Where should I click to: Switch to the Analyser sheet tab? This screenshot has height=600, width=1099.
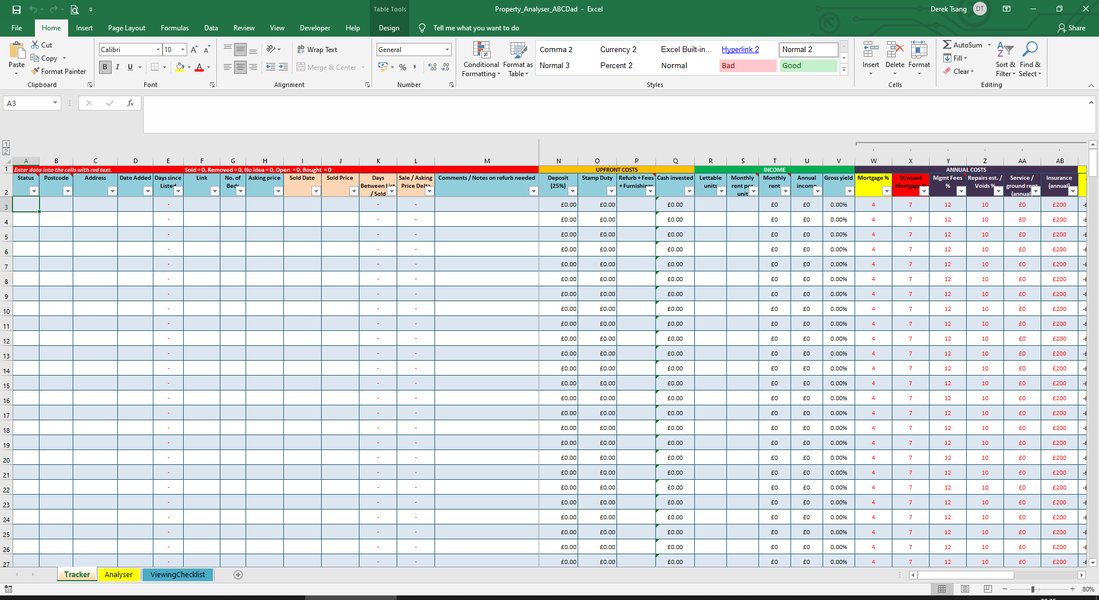pyautogui.click(x=118, y=575)
